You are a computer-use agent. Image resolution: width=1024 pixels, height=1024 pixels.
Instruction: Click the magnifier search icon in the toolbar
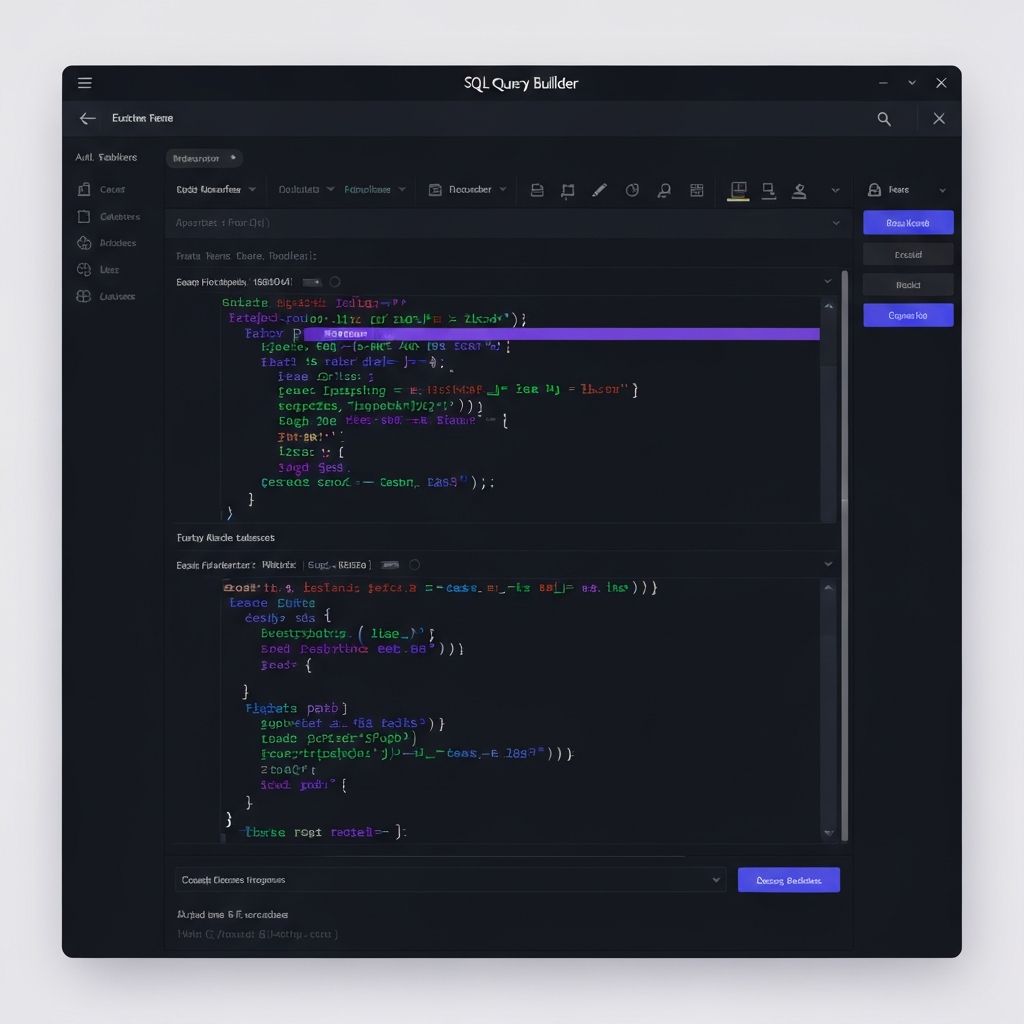coord(663,189)
